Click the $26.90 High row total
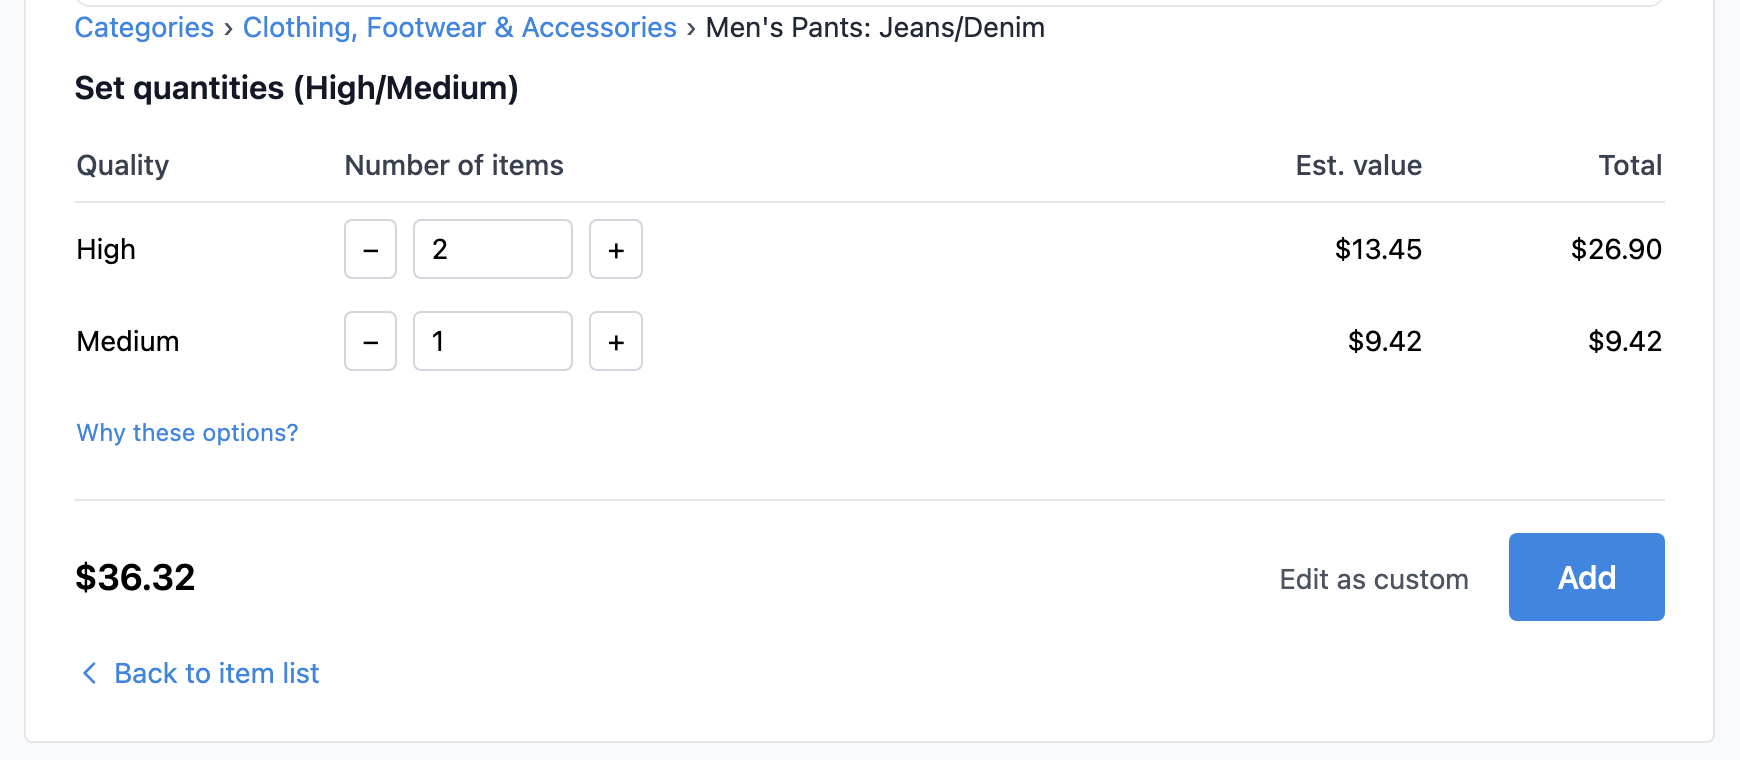This screenshot has width=1740, height=760. point(1616,249)
